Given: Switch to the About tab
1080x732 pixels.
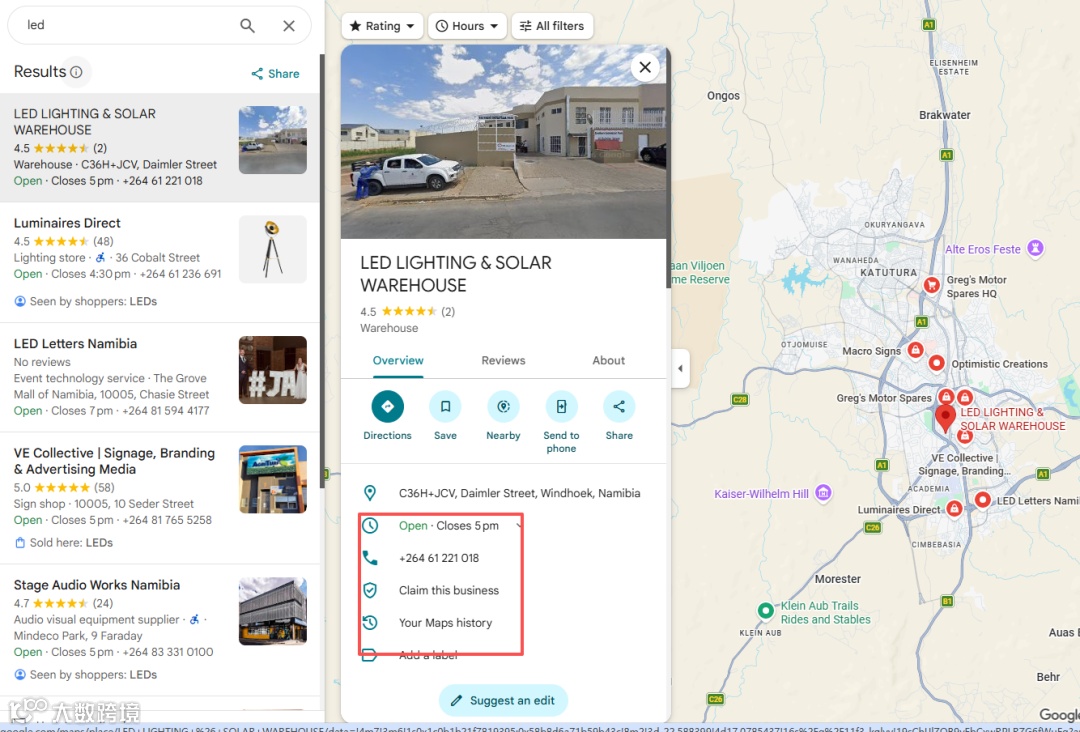Looking at the screenshot, I should tap(608, 360).
